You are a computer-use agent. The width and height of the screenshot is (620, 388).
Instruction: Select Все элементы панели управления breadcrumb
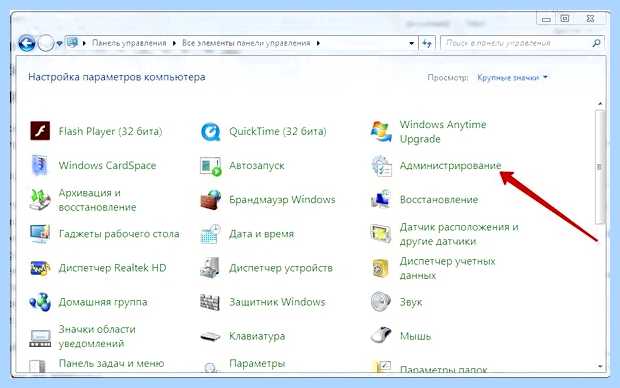coord(246,43)
